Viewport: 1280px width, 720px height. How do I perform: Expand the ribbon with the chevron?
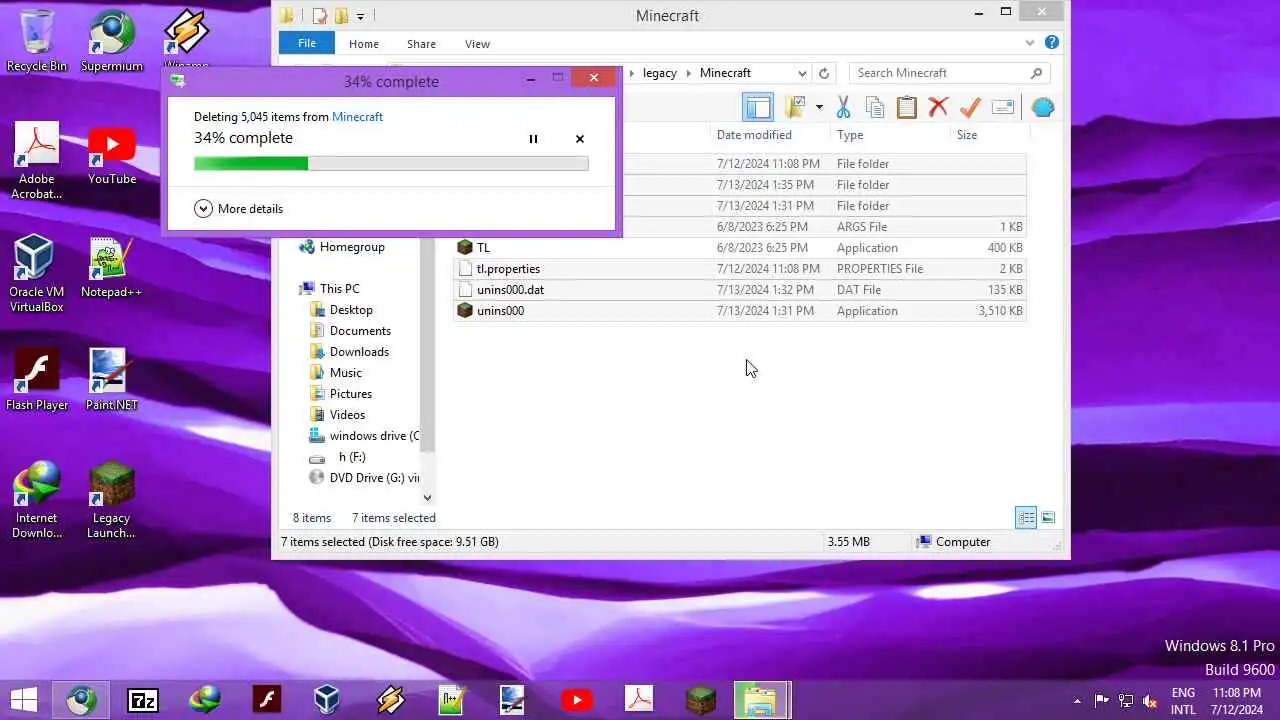coord(1030,43)
